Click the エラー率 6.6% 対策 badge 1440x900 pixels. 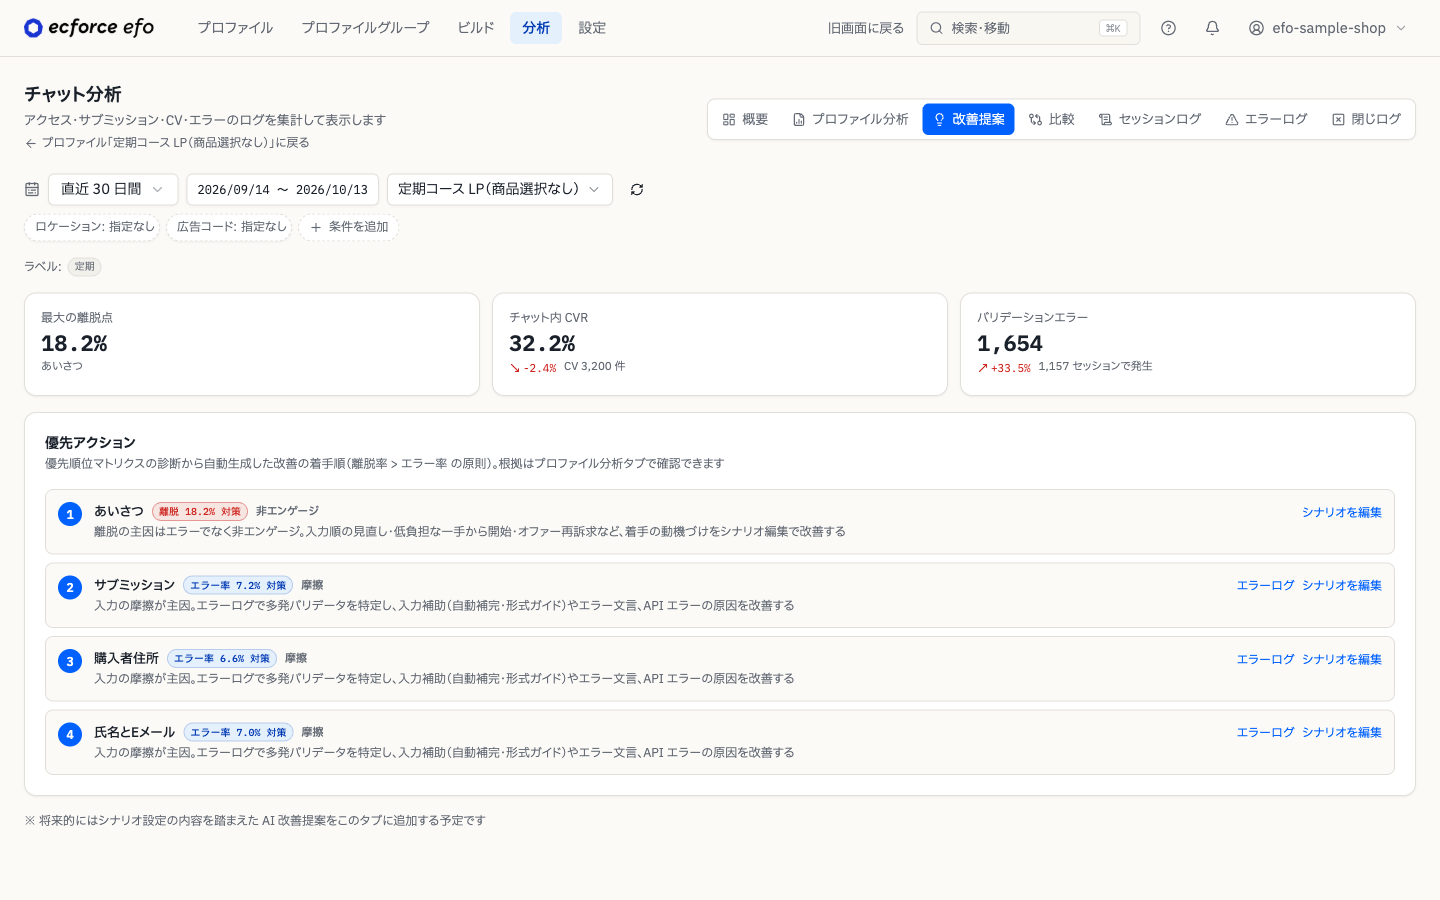click(222, 658)
